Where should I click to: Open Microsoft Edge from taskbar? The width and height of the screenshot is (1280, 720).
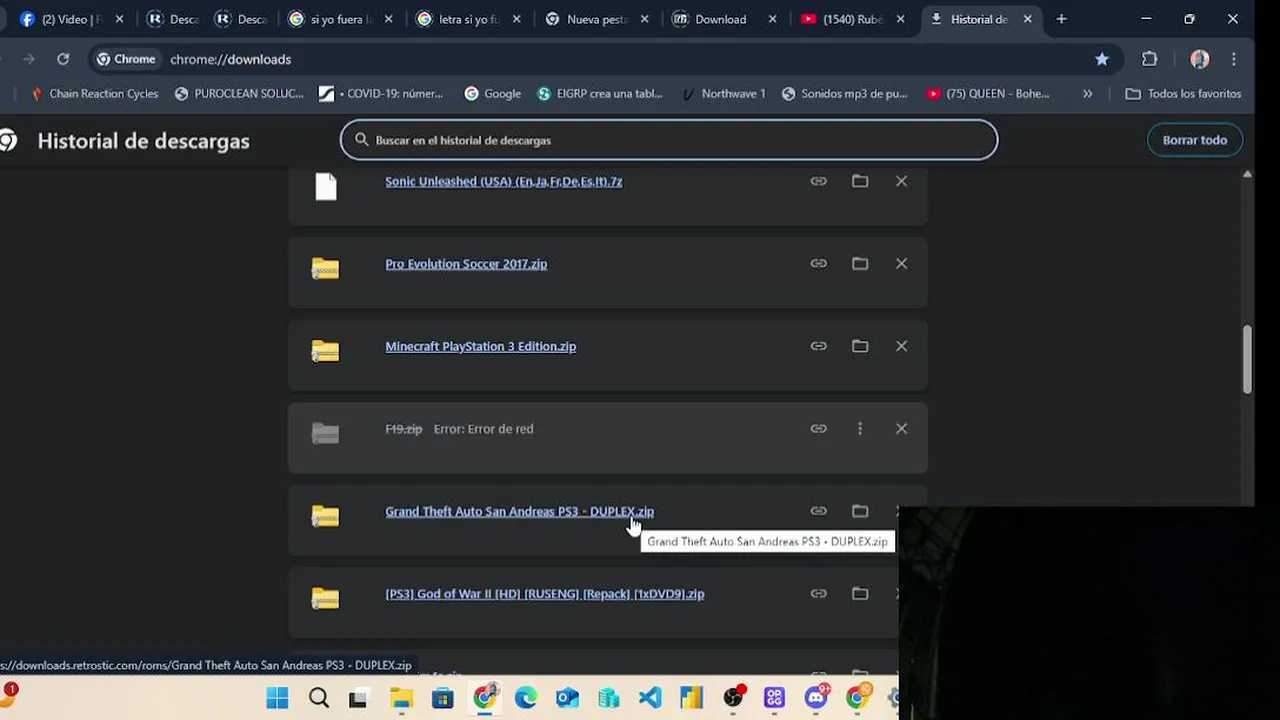(526, 698)
